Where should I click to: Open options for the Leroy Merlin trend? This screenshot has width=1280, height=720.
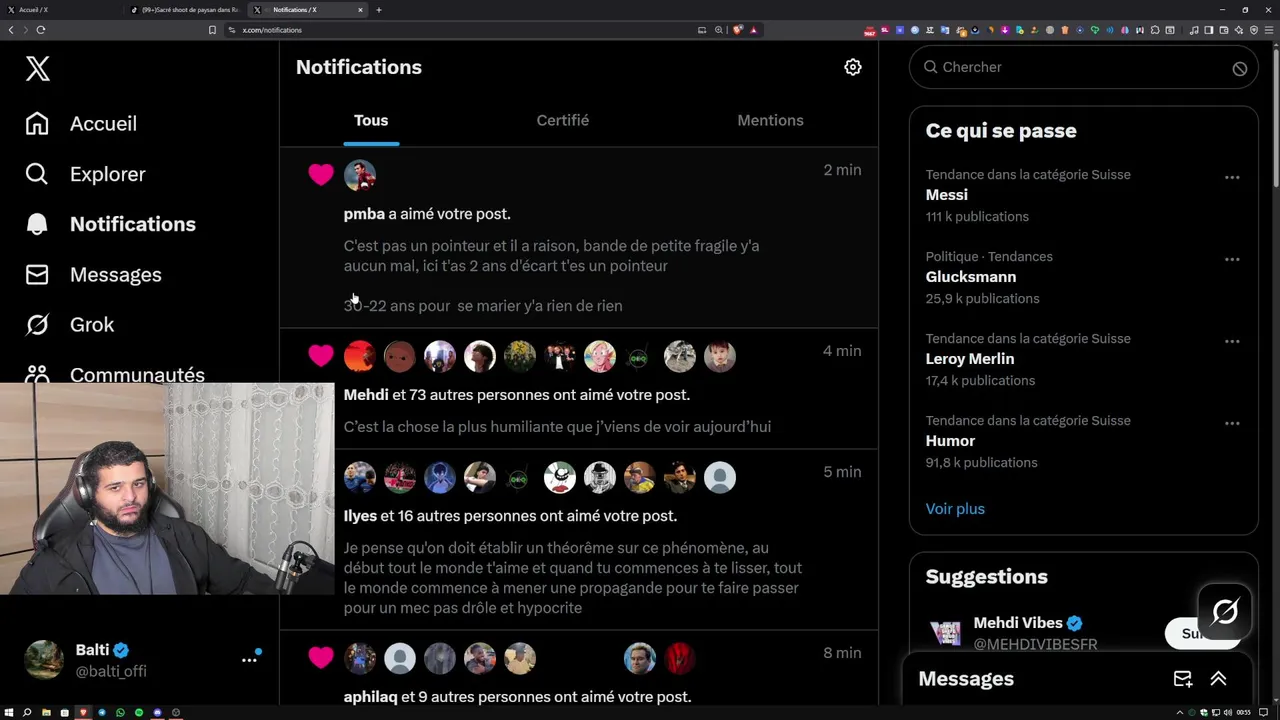(1232, 341)
